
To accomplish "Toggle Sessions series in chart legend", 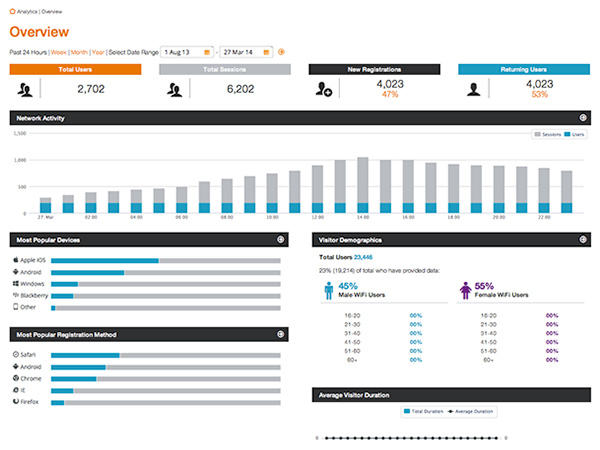I will [545, 133].
